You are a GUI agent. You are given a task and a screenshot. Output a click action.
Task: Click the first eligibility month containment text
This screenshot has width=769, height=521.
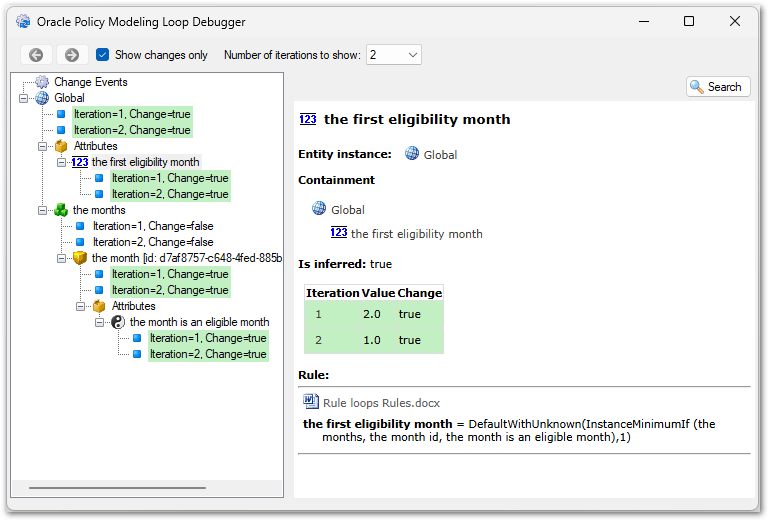point(417,234)
